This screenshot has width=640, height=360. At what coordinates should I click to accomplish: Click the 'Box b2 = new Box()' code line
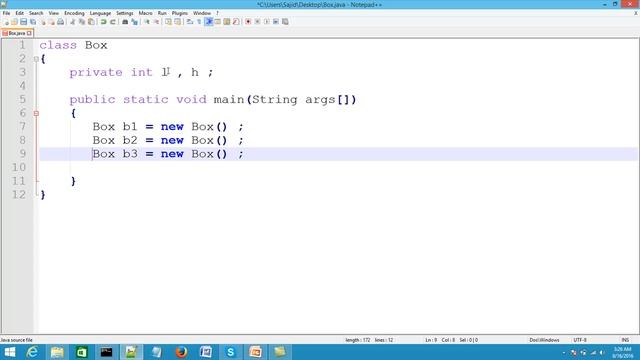168,140
